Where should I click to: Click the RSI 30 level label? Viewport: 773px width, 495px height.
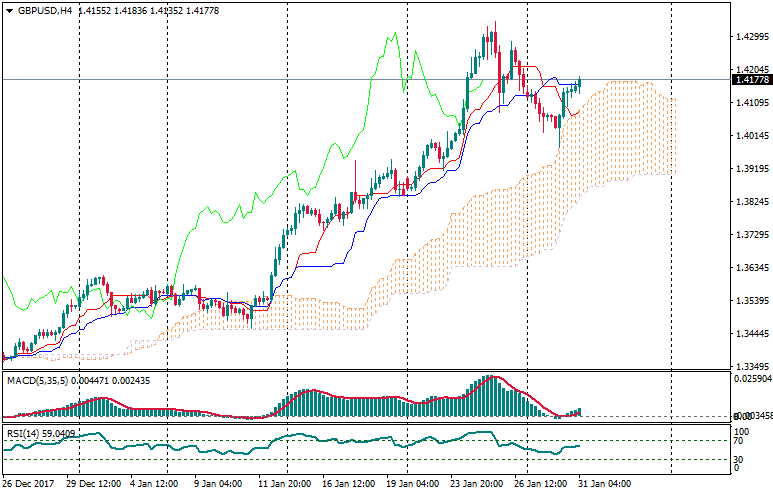(739, 458)
